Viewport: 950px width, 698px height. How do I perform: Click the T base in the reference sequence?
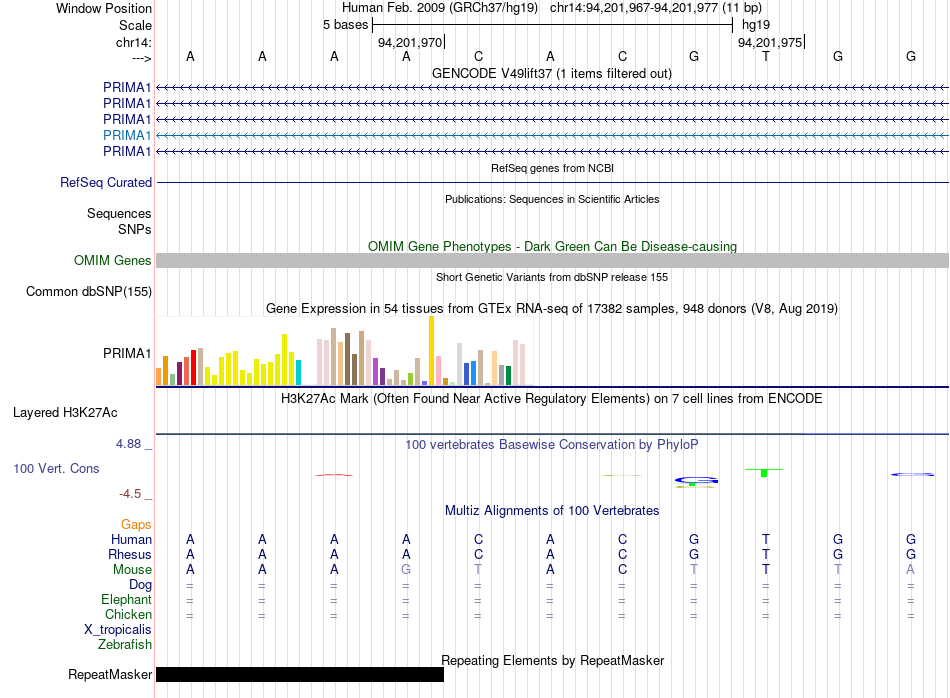pos(766,56)
